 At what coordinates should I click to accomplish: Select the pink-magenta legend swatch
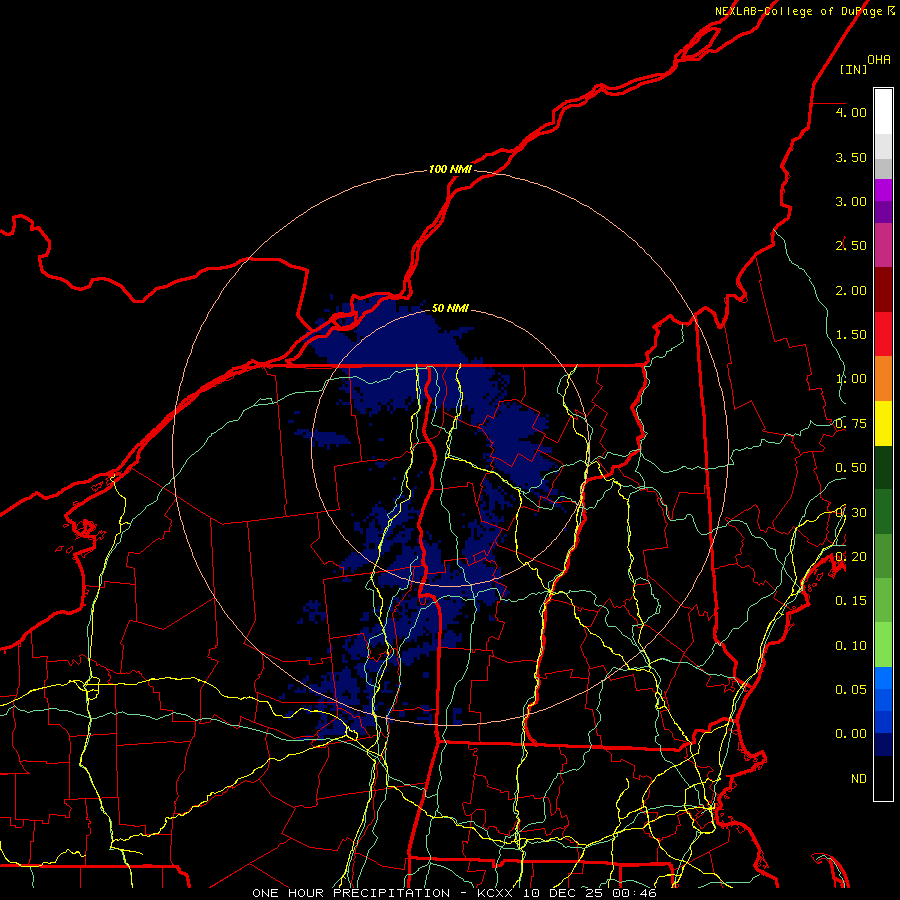883,245
